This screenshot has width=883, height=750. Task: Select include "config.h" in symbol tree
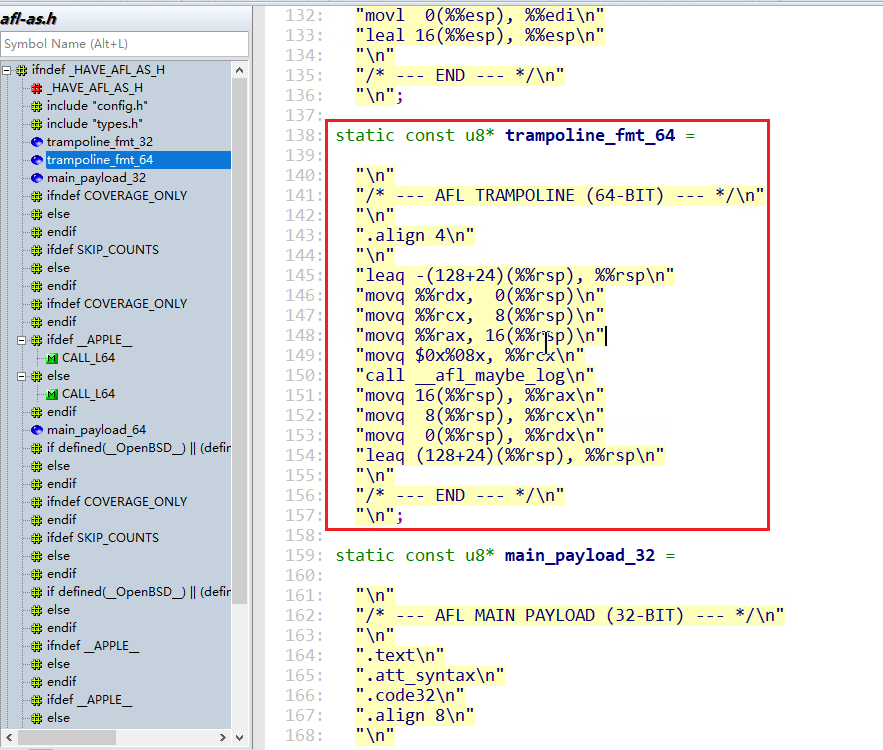tap(97, 106)
